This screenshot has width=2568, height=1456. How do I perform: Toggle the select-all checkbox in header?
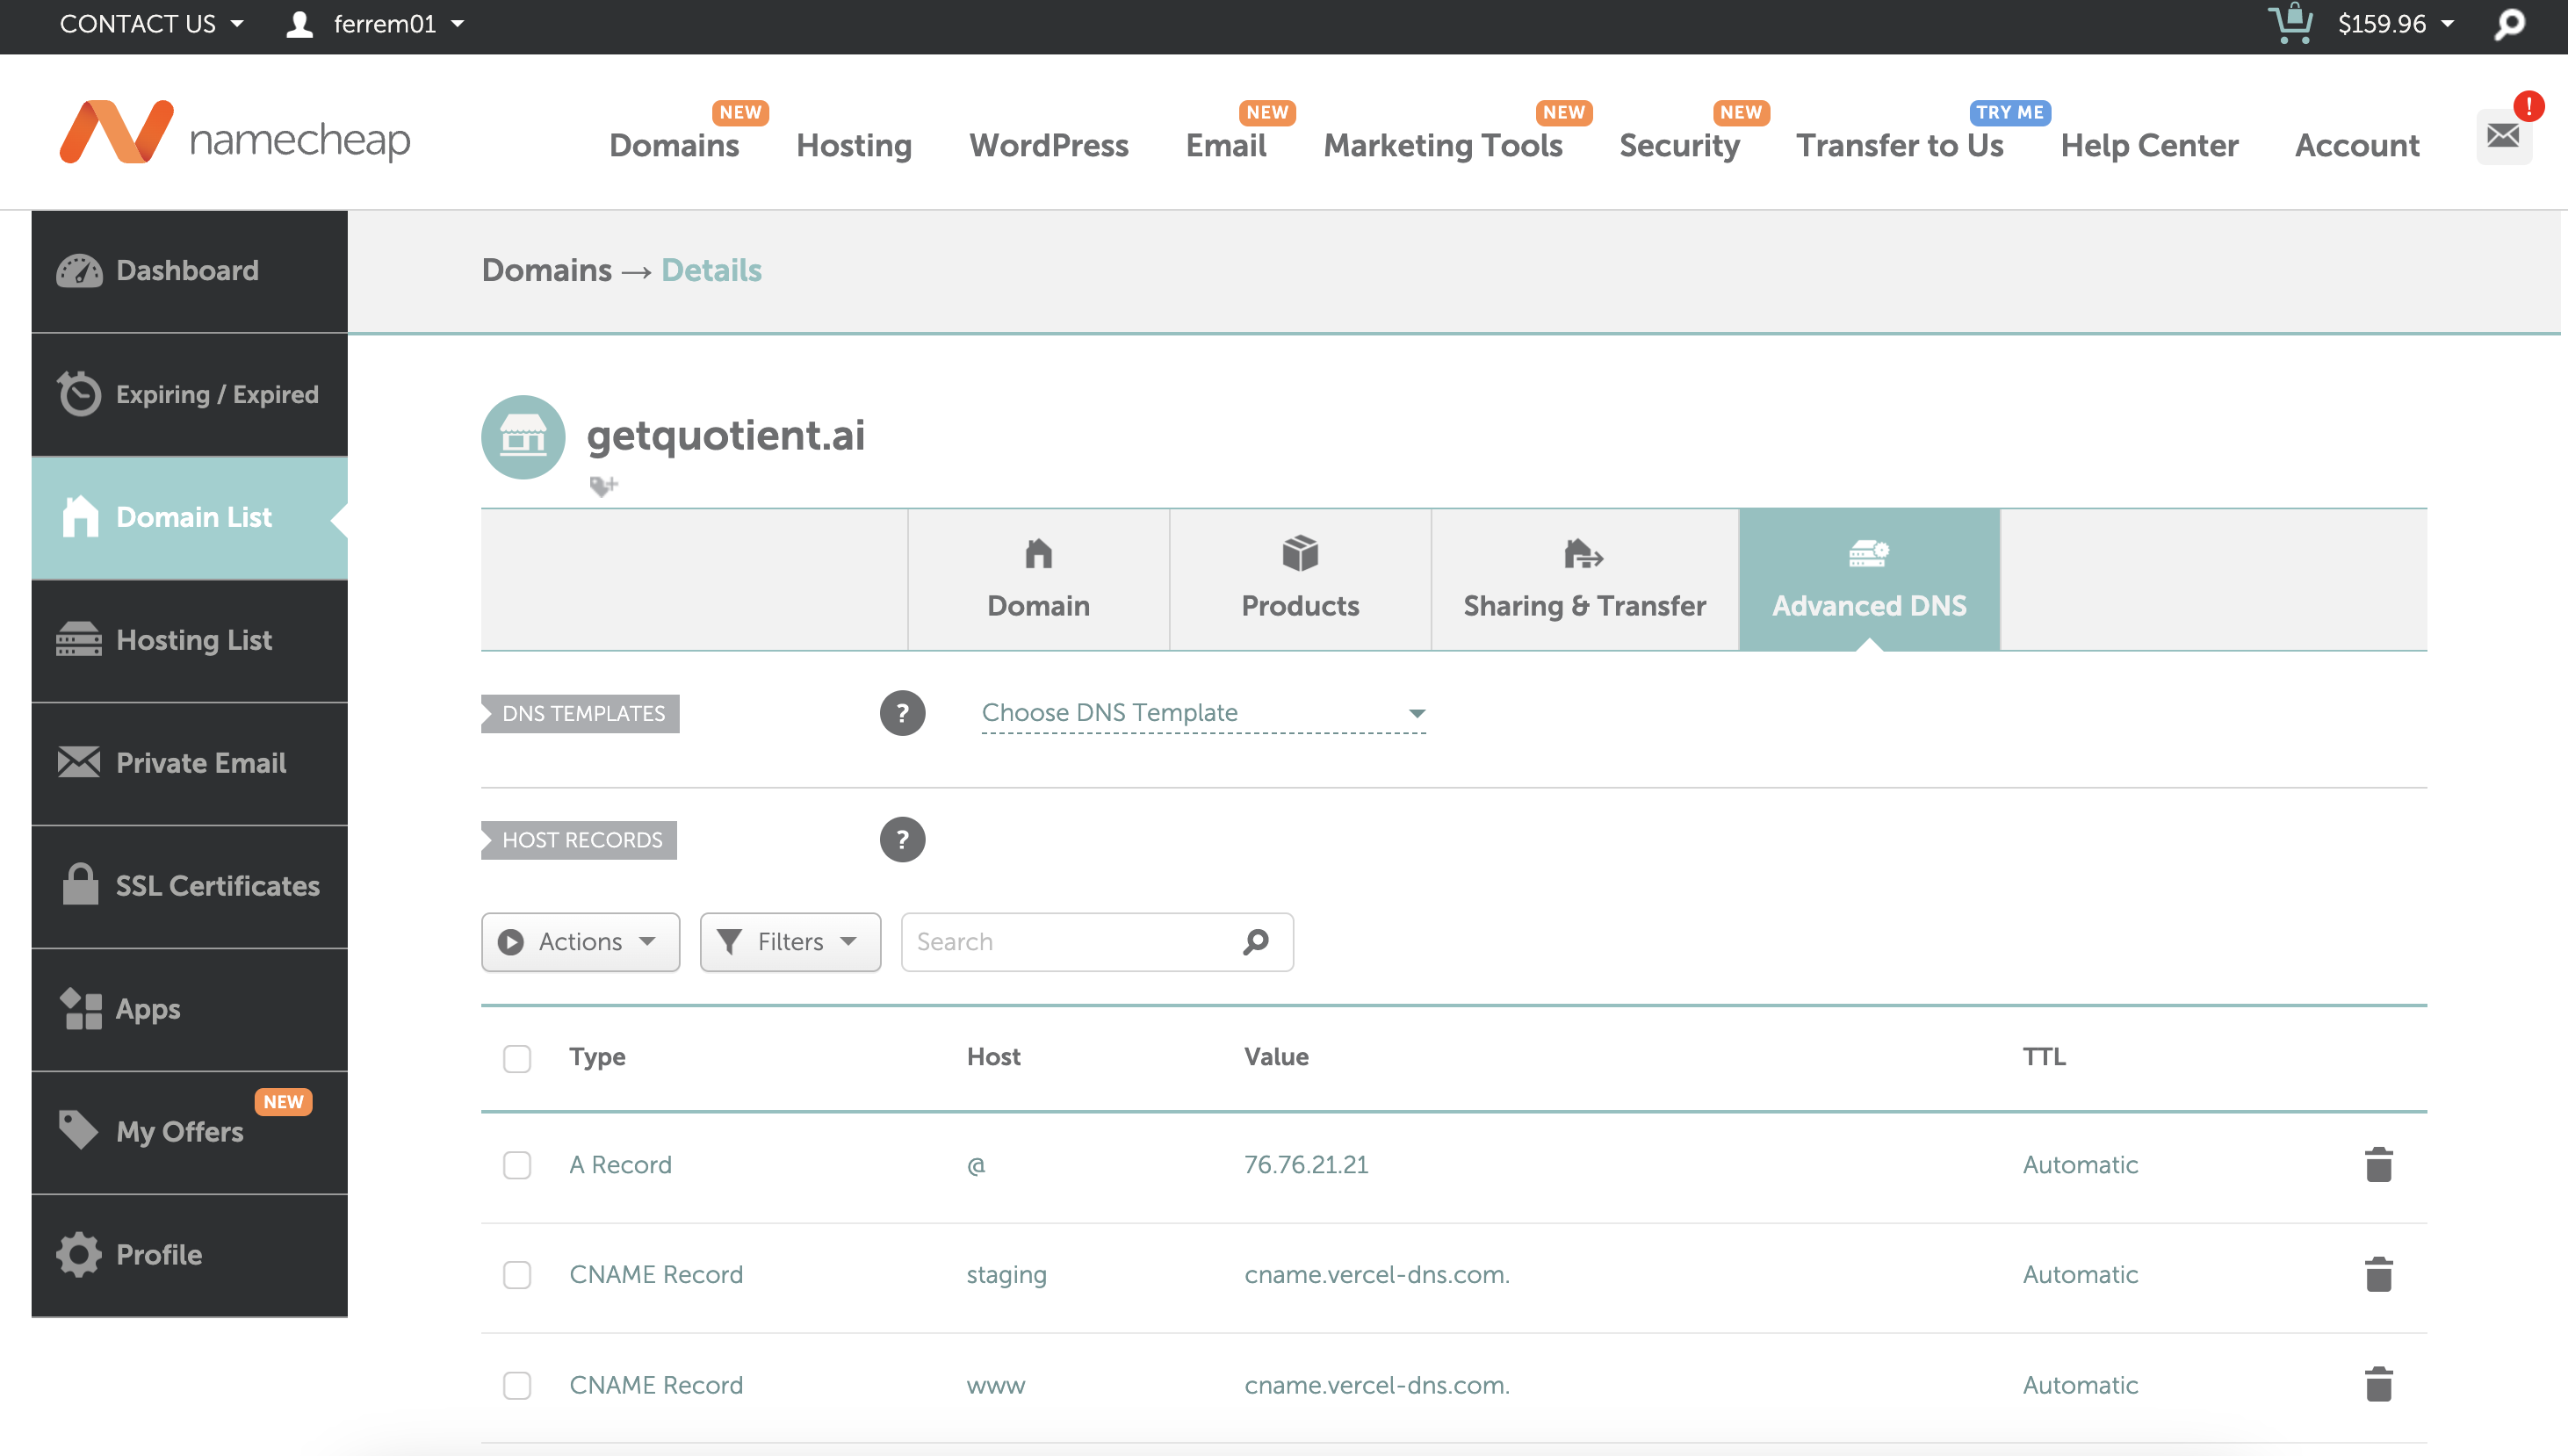517,1058
